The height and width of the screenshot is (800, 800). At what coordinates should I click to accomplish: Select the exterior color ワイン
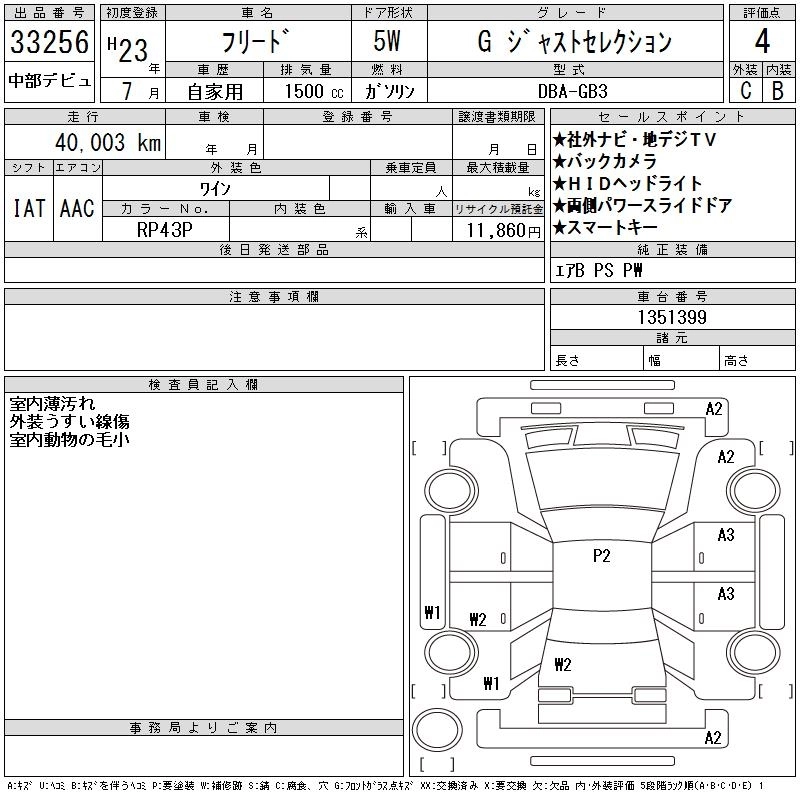pos(215,189)
